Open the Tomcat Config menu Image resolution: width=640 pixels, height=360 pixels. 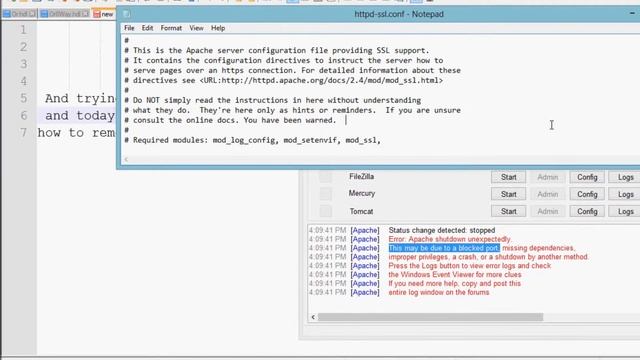[587, 211]
